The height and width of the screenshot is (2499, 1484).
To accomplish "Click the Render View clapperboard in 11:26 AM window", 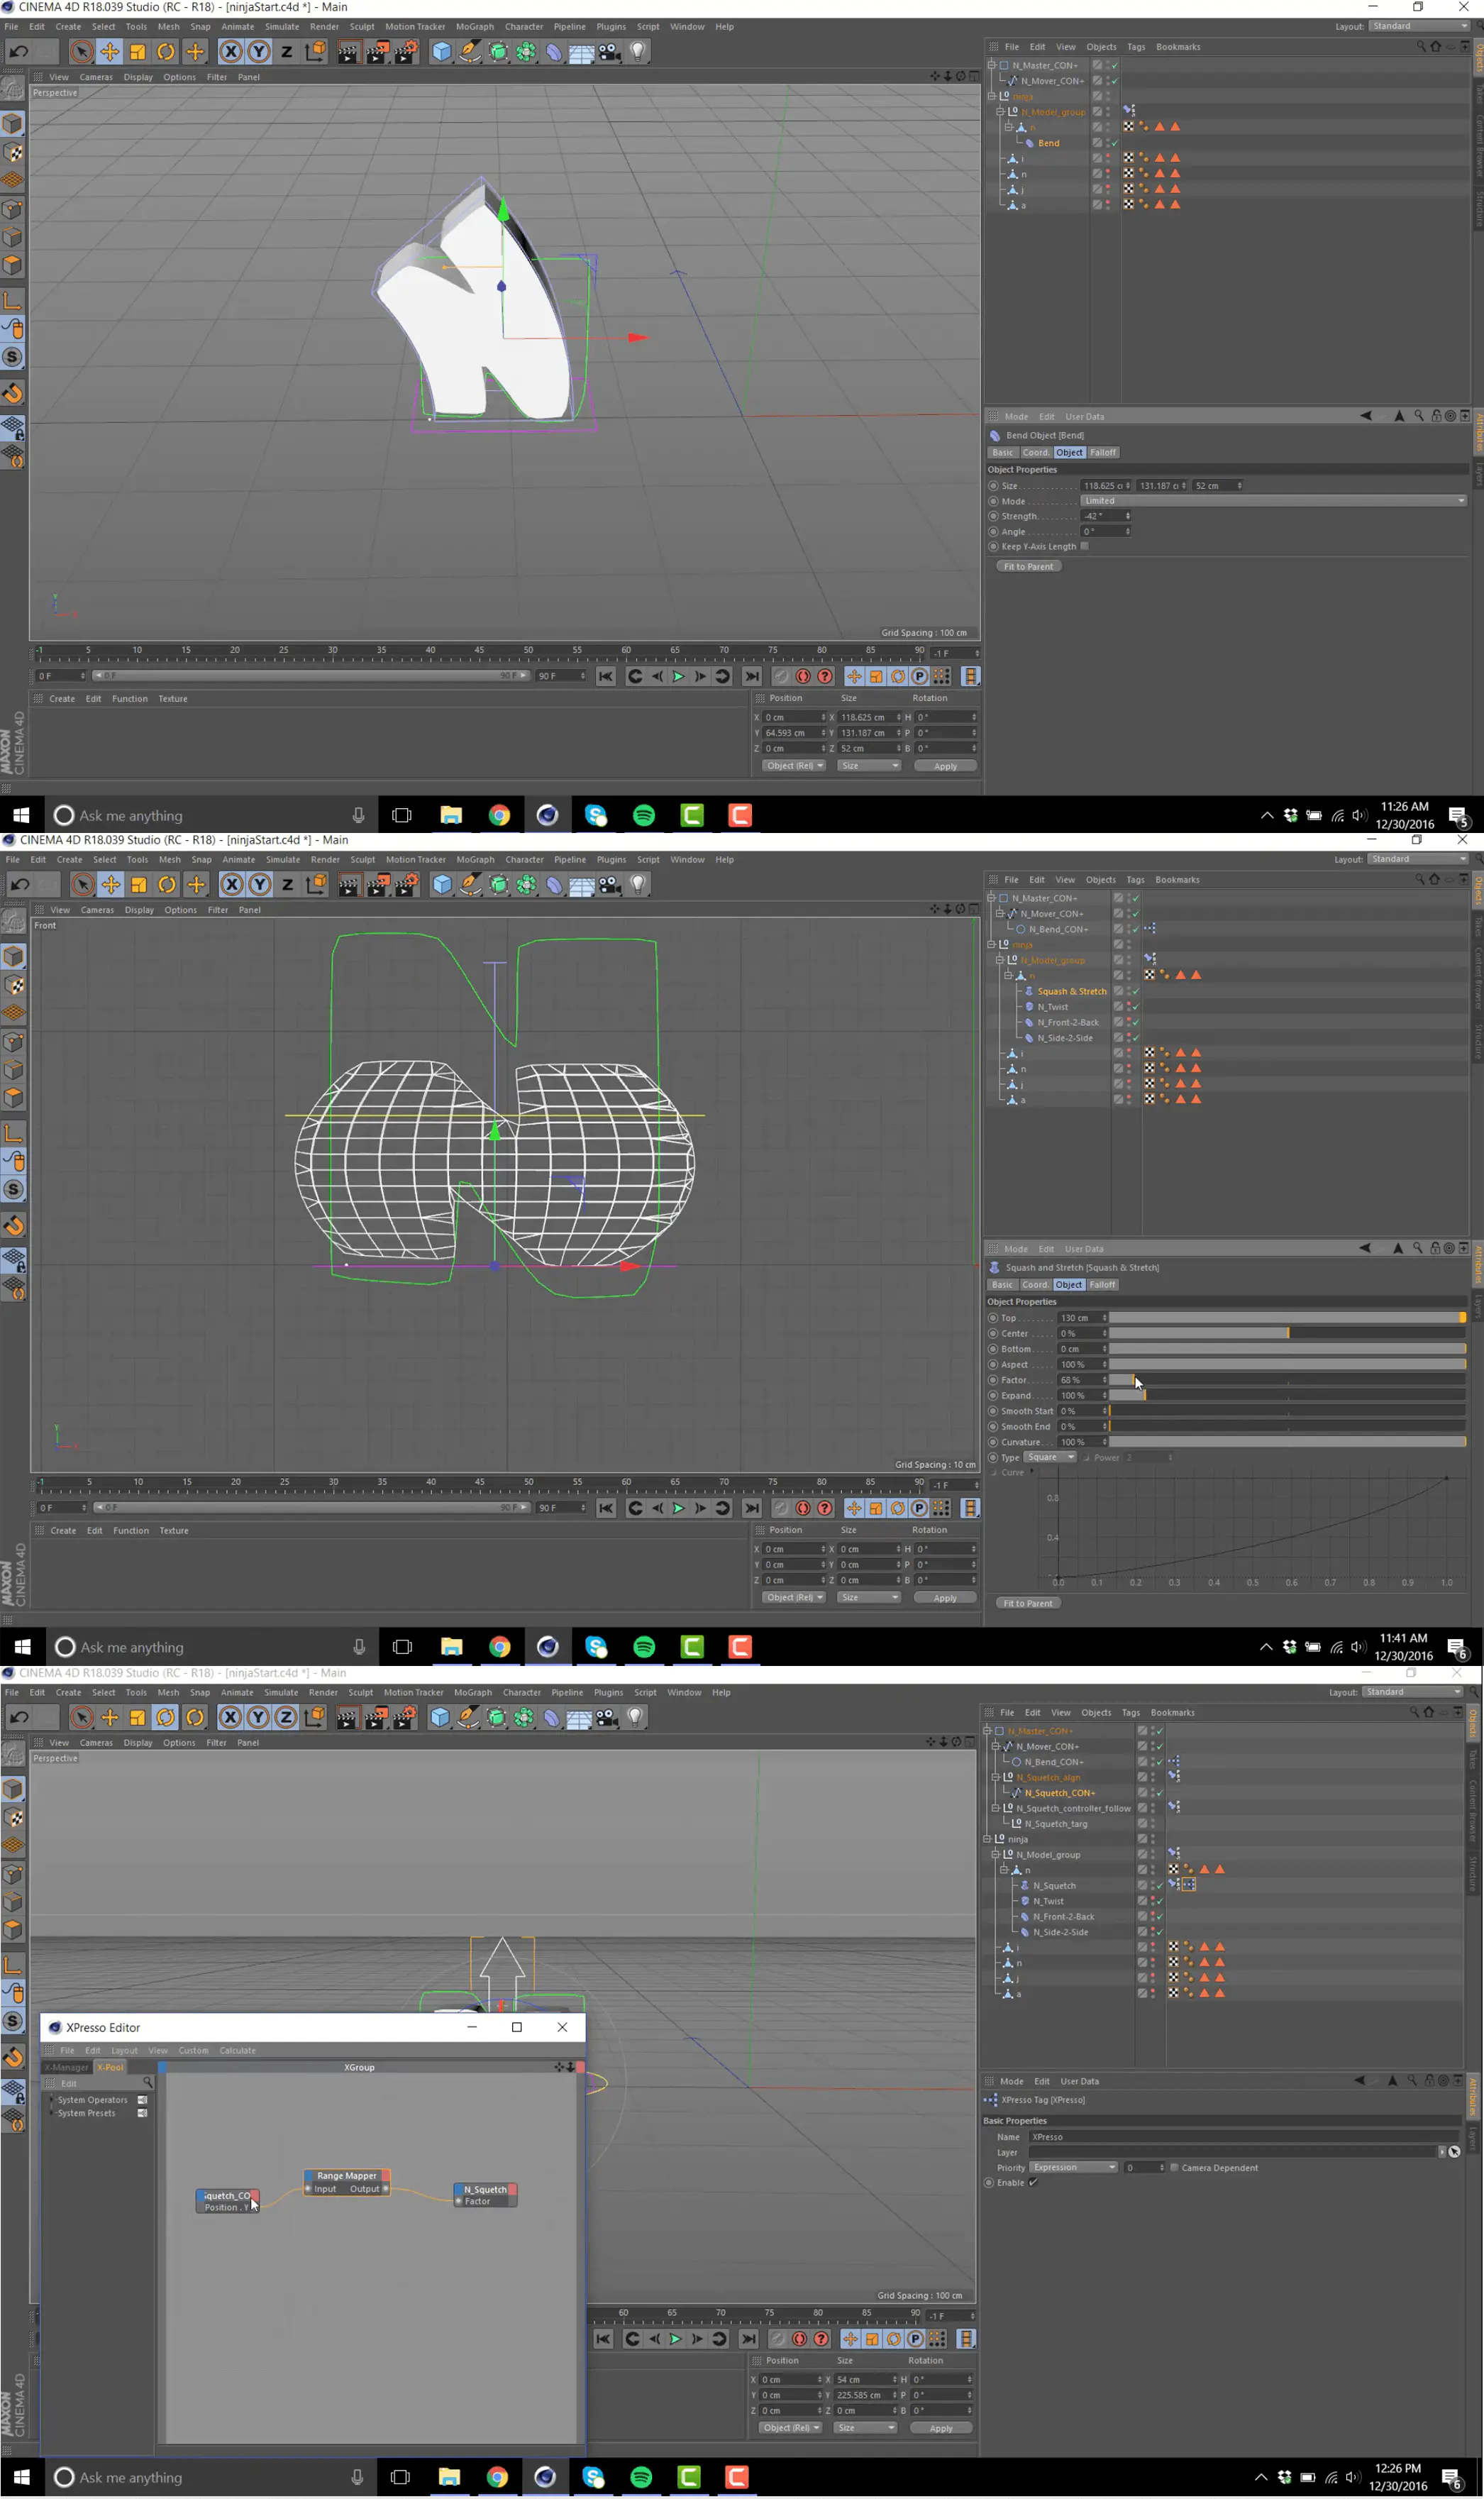I will (348, 52).
